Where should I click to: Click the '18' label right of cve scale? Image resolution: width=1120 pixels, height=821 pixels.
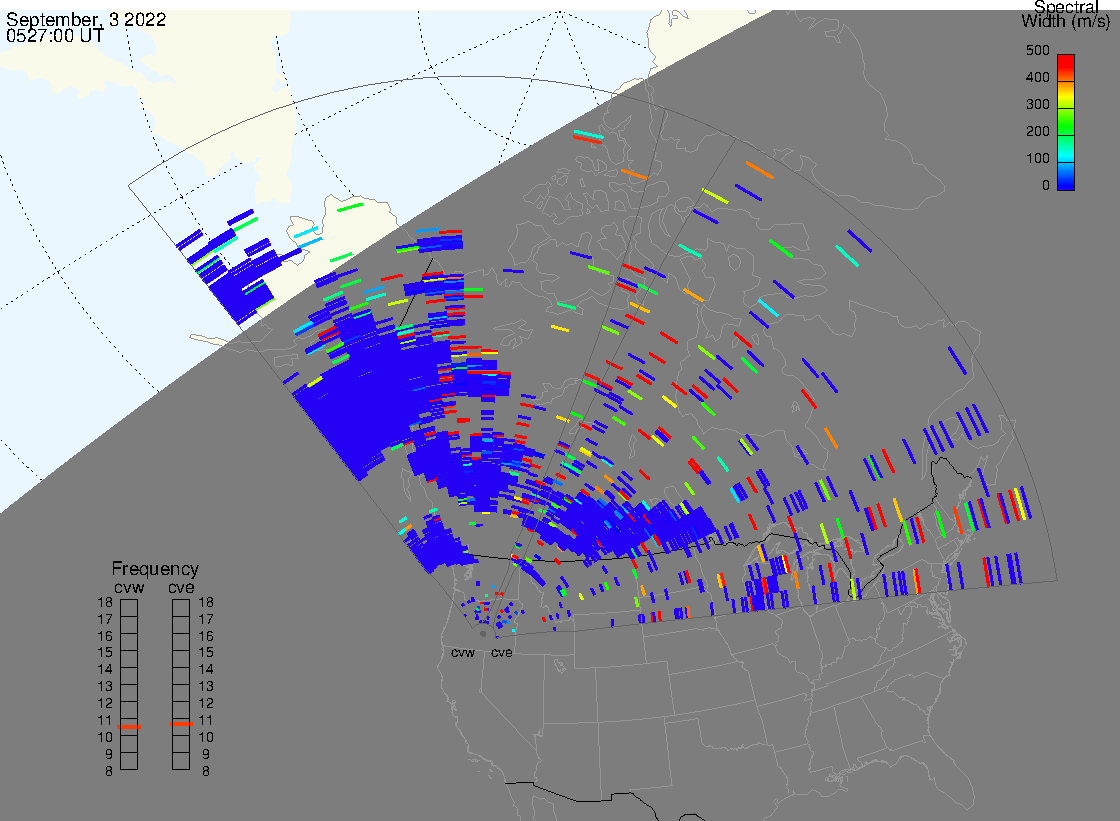[x=206, y=602]
